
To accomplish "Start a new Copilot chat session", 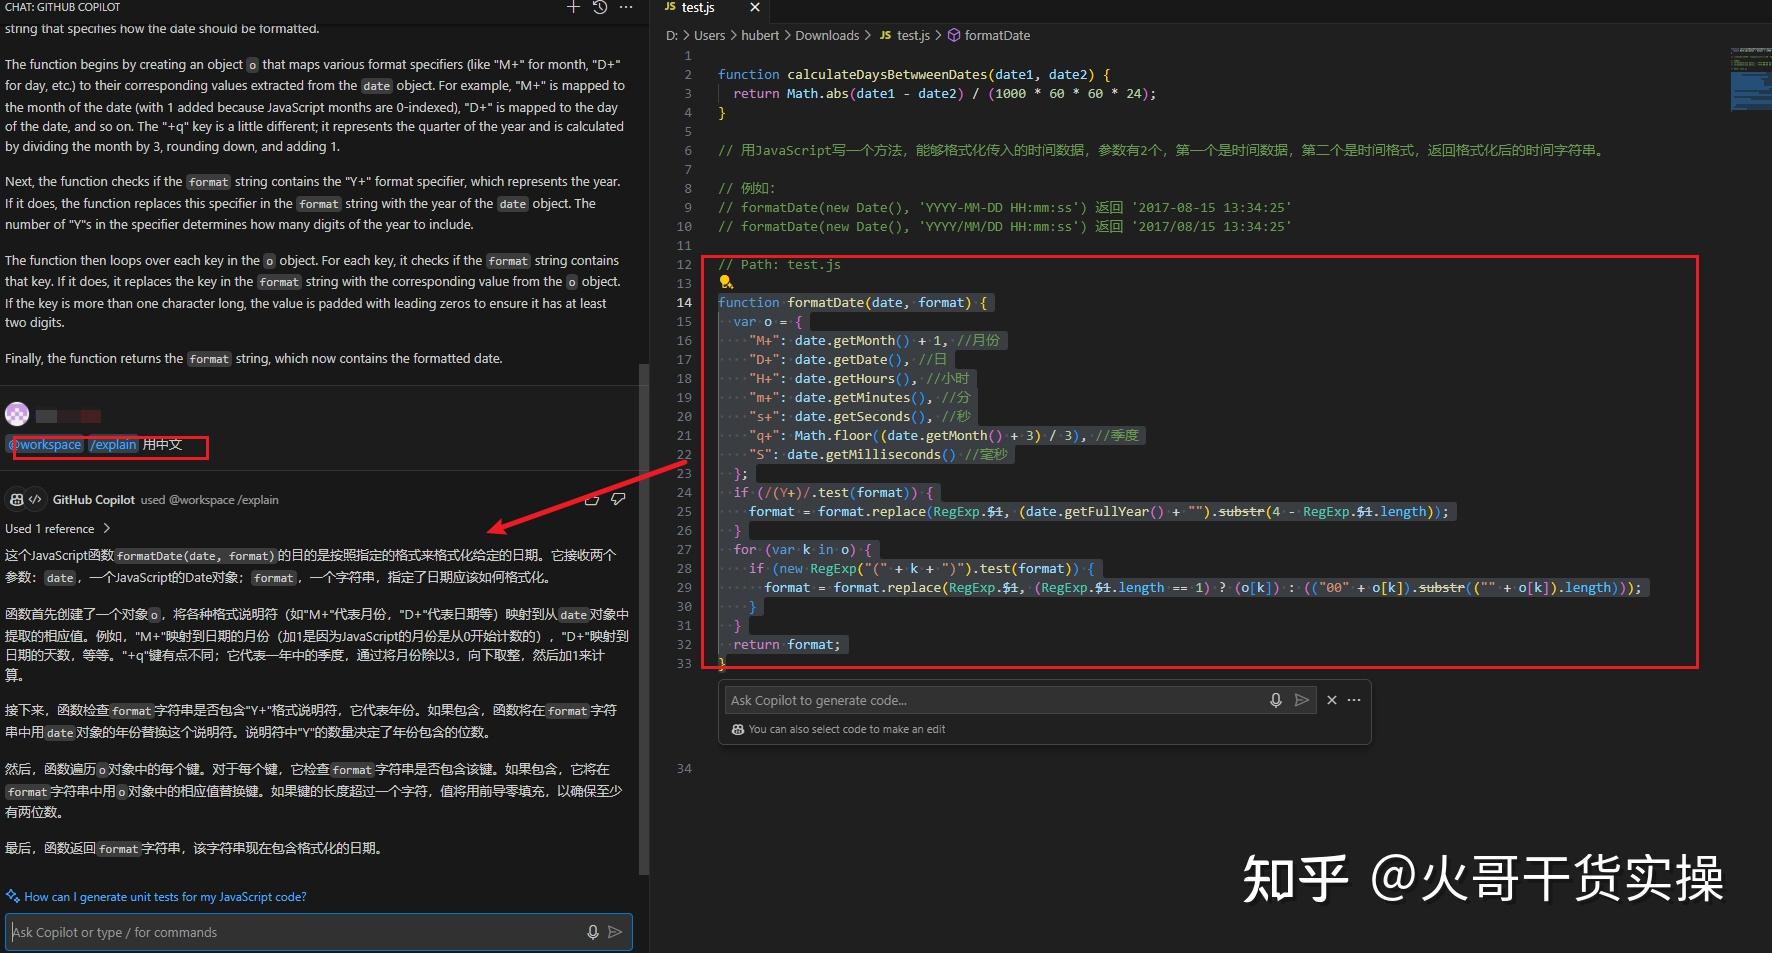I will tap(573, 8).
